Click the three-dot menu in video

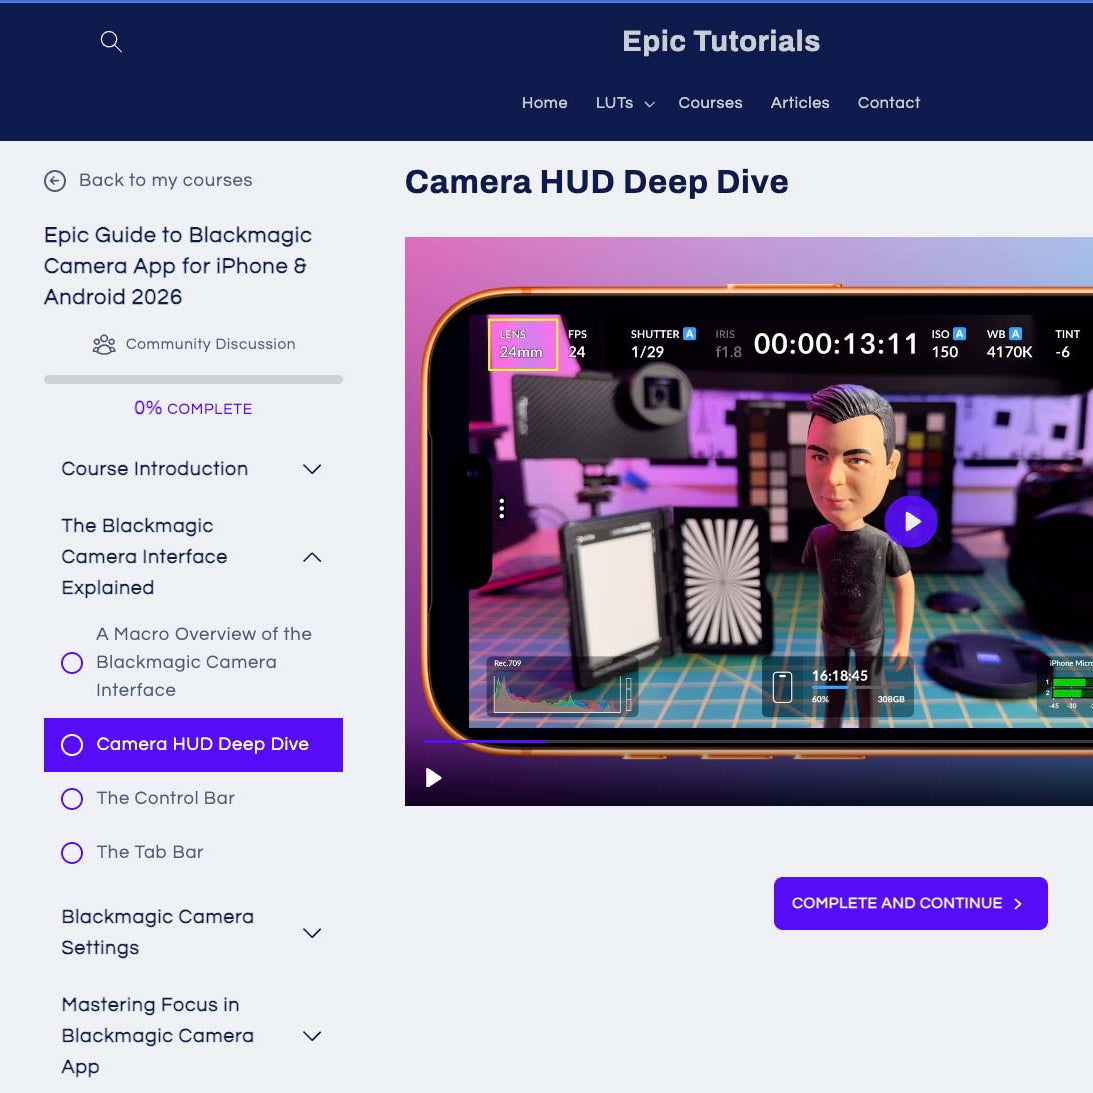click(501, 509)
